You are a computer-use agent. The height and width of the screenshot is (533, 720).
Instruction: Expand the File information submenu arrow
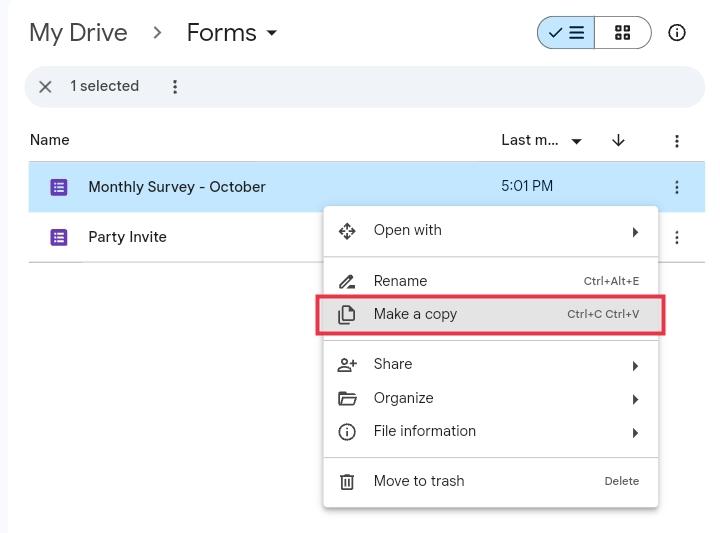635,433
